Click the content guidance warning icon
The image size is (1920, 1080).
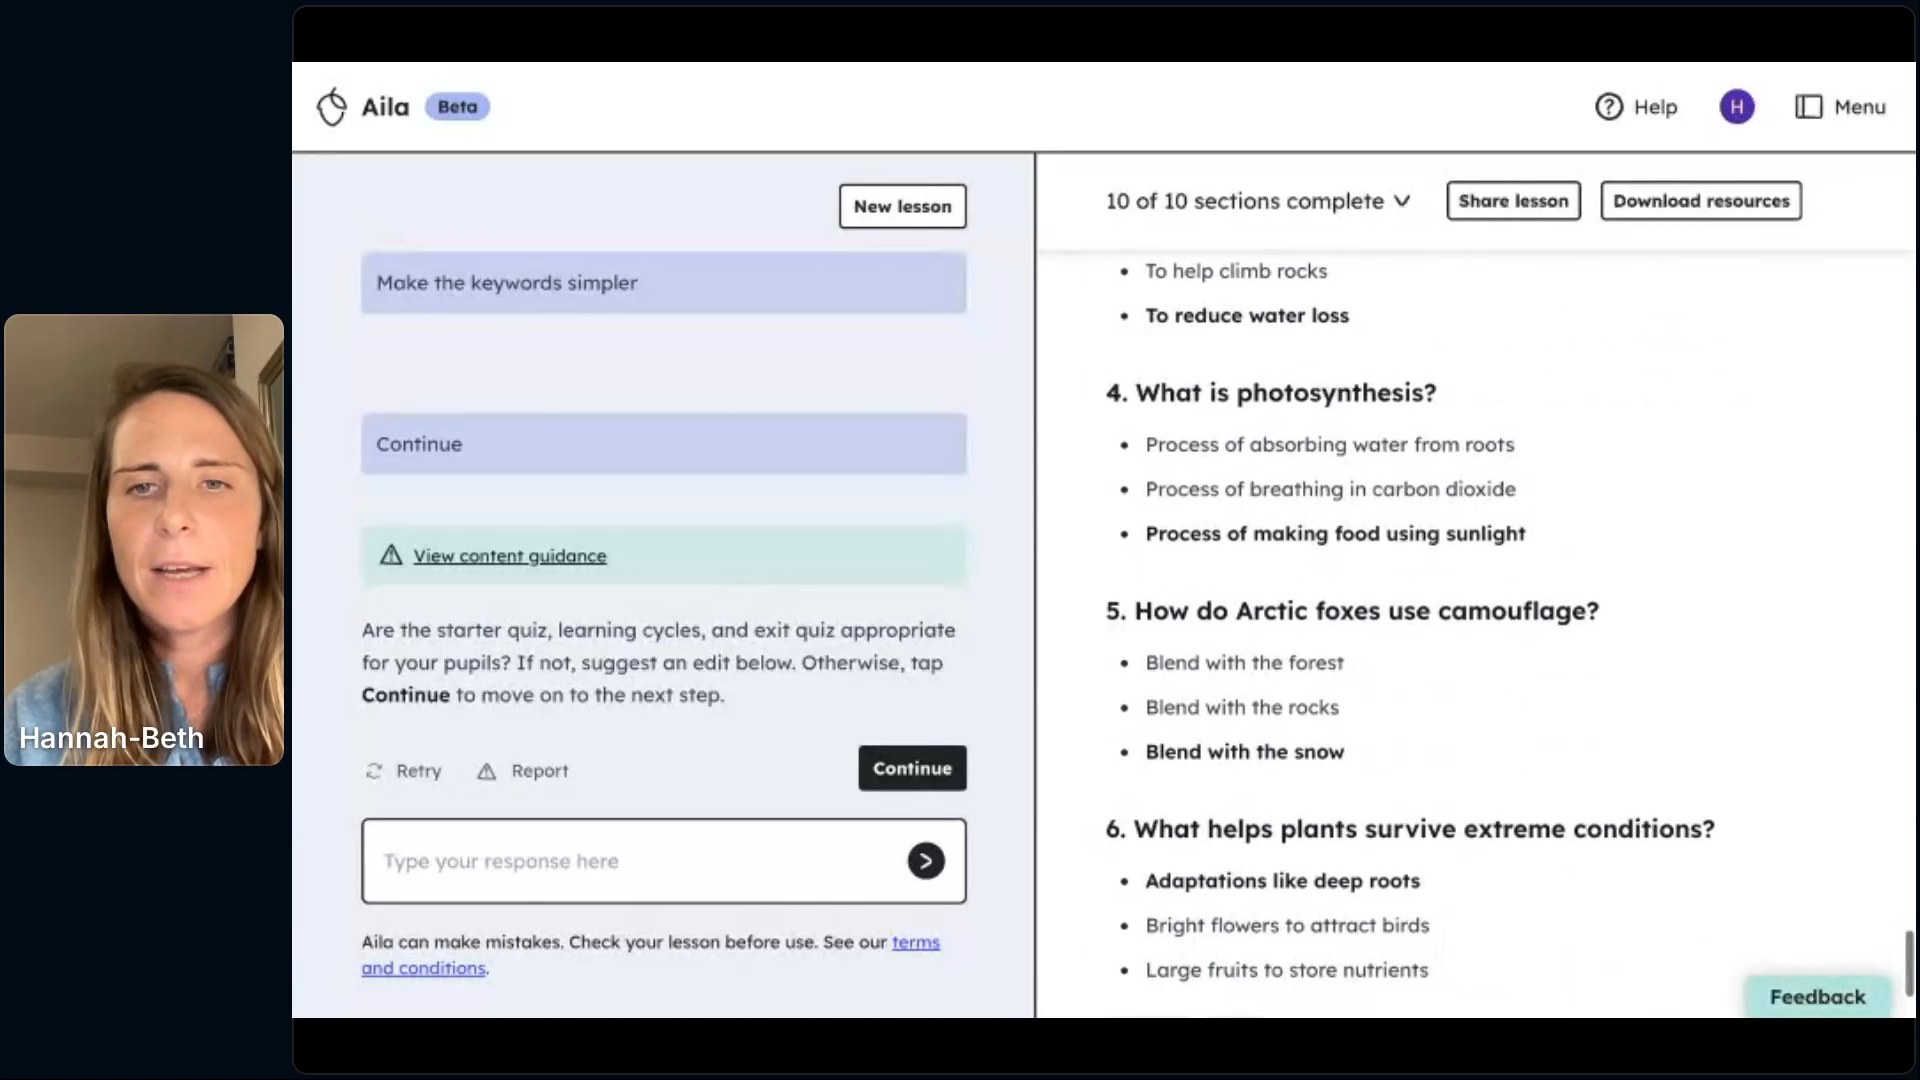(391, 555)
